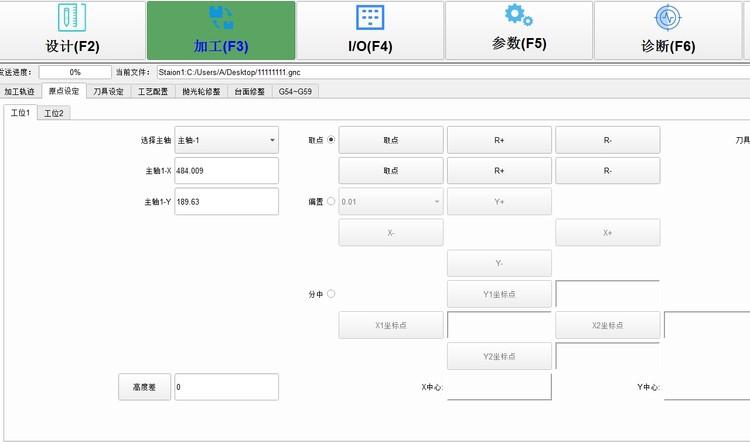This screenshot has height=442, width=750.
Task: Click R+ button in the 主轴1-X row
Action: tap(499, 171)
